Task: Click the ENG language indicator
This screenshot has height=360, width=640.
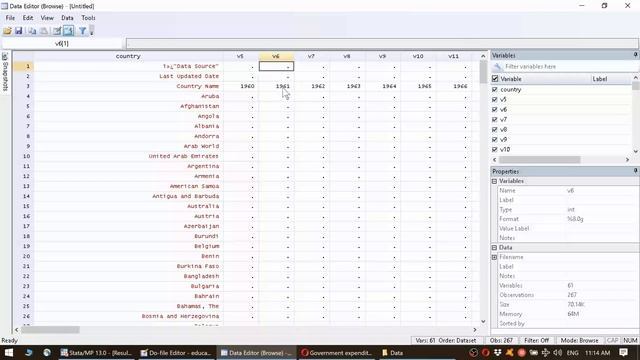Action: click(572, 353)
